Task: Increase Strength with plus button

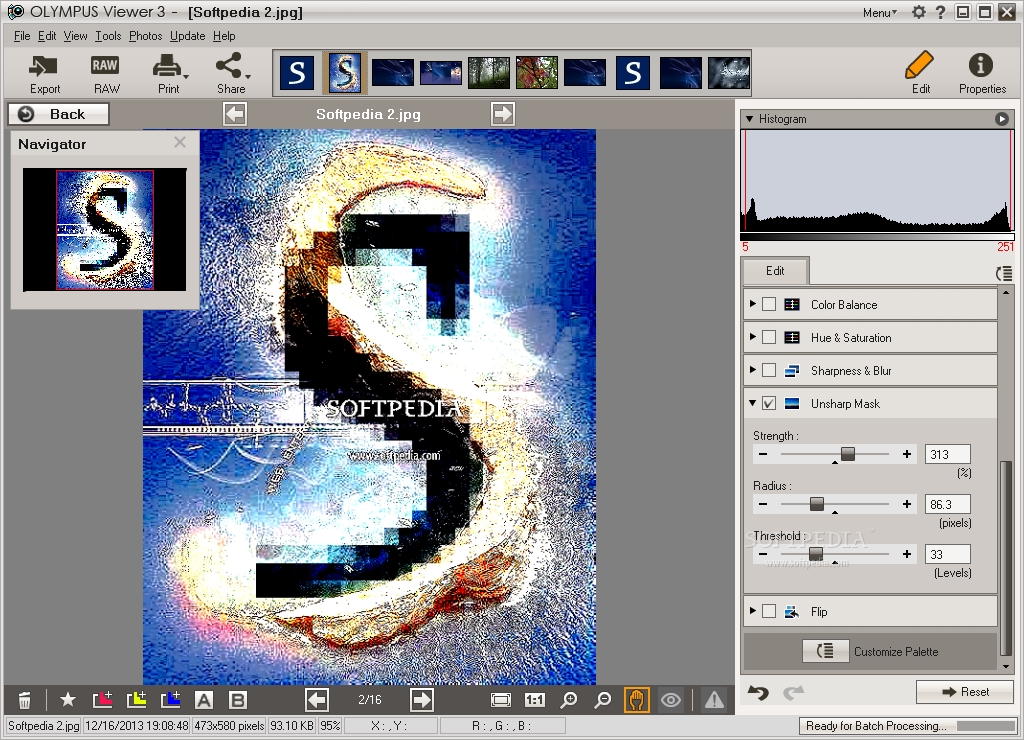Action: coord(906,454)
